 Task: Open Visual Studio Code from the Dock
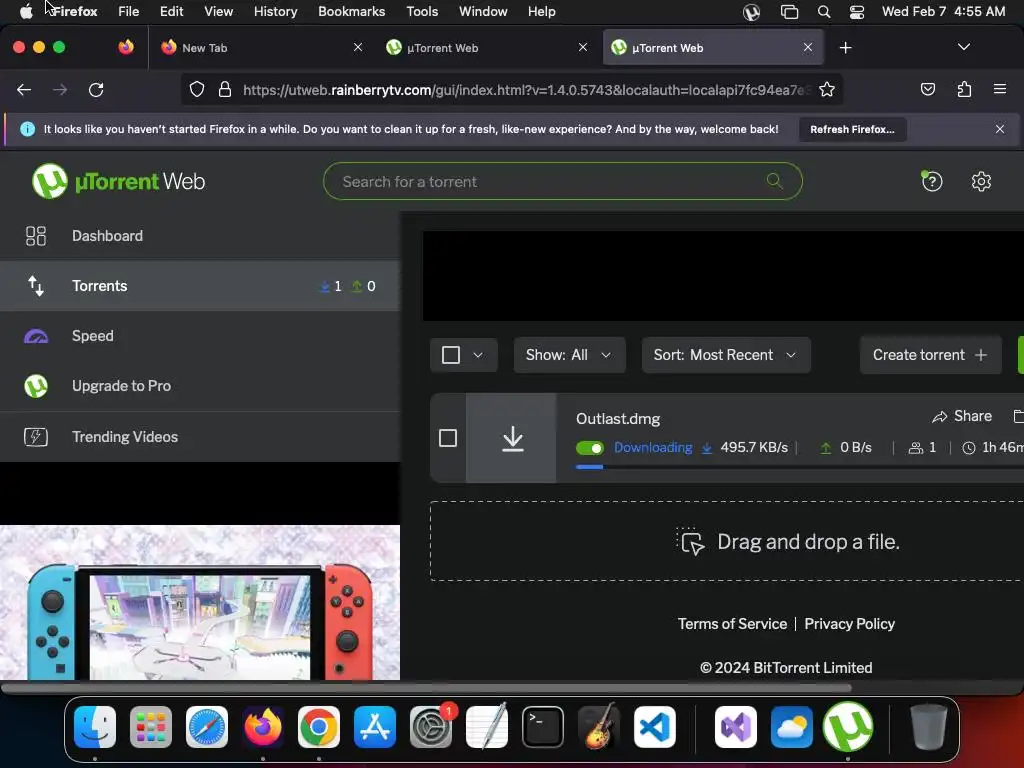tap(654, 726)
